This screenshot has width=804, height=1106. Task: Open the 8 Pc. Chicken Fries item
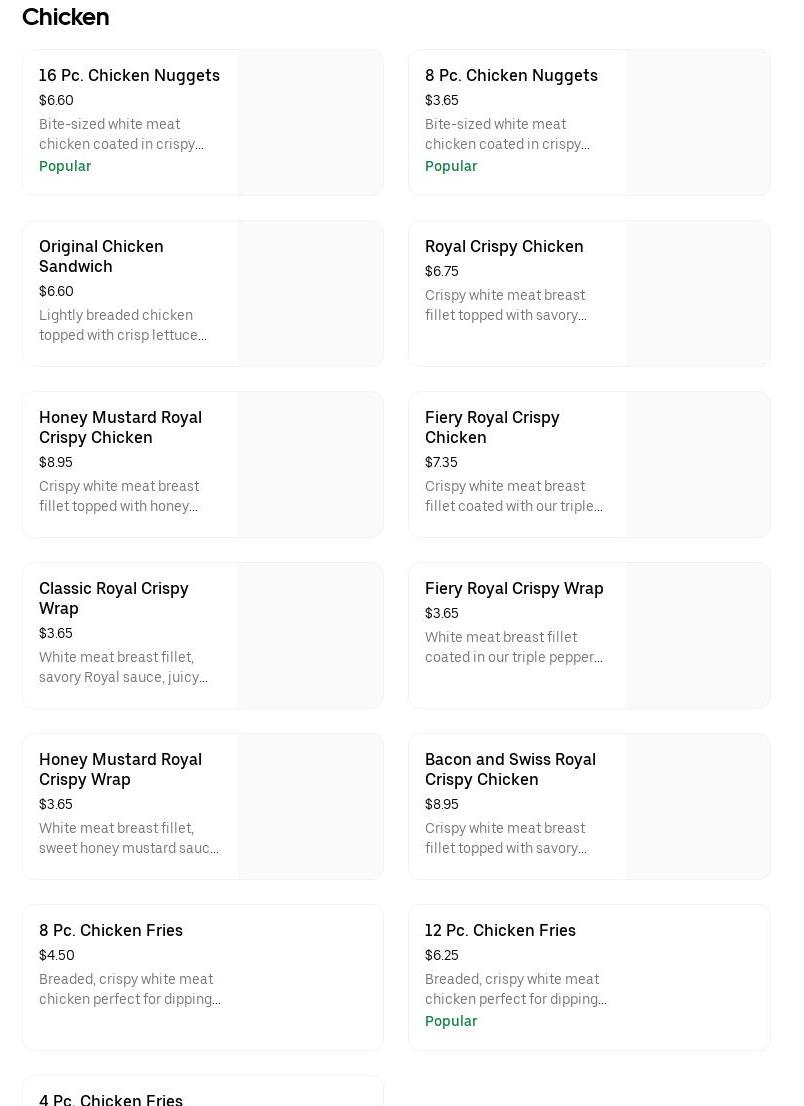point(203,978)
